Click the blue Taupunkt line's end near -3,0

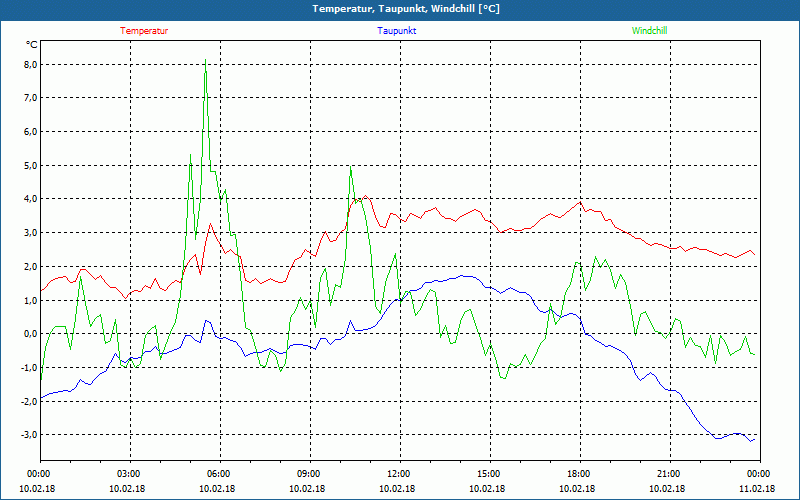pos(754,439)
